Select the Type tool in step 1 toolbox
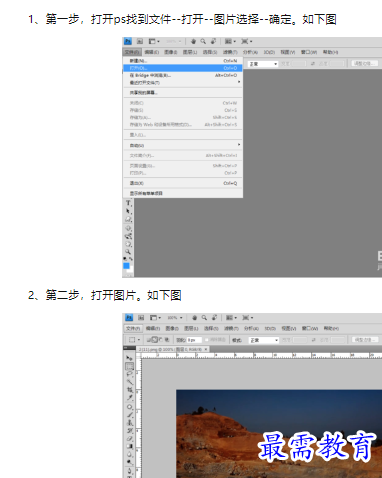The height and width of the screenshot is (478, 382). (128, 203)
